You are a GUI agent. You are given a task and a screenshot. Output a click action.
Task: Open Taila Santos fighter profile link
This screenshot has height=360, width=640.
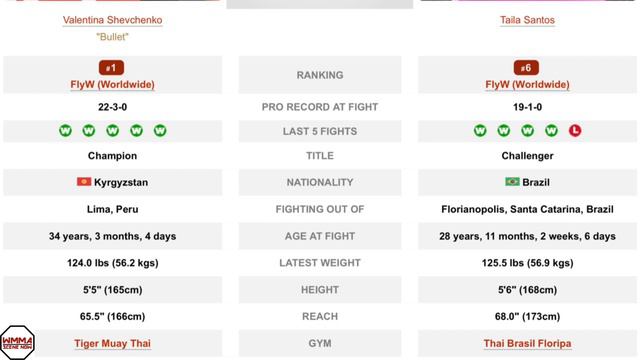527,20
